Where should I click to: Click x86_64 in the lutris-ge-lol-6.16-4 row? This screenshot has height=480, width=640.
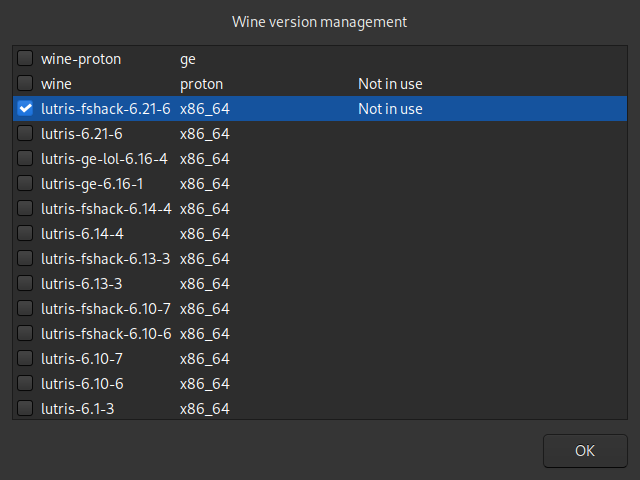pyautogui.click(x=205, y=159)
